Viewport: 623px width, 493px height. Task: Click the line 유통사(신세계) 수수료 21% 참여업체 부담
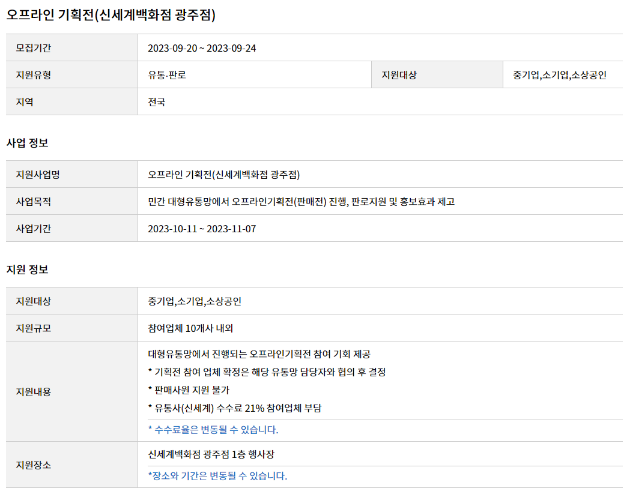tap(234, 408)
